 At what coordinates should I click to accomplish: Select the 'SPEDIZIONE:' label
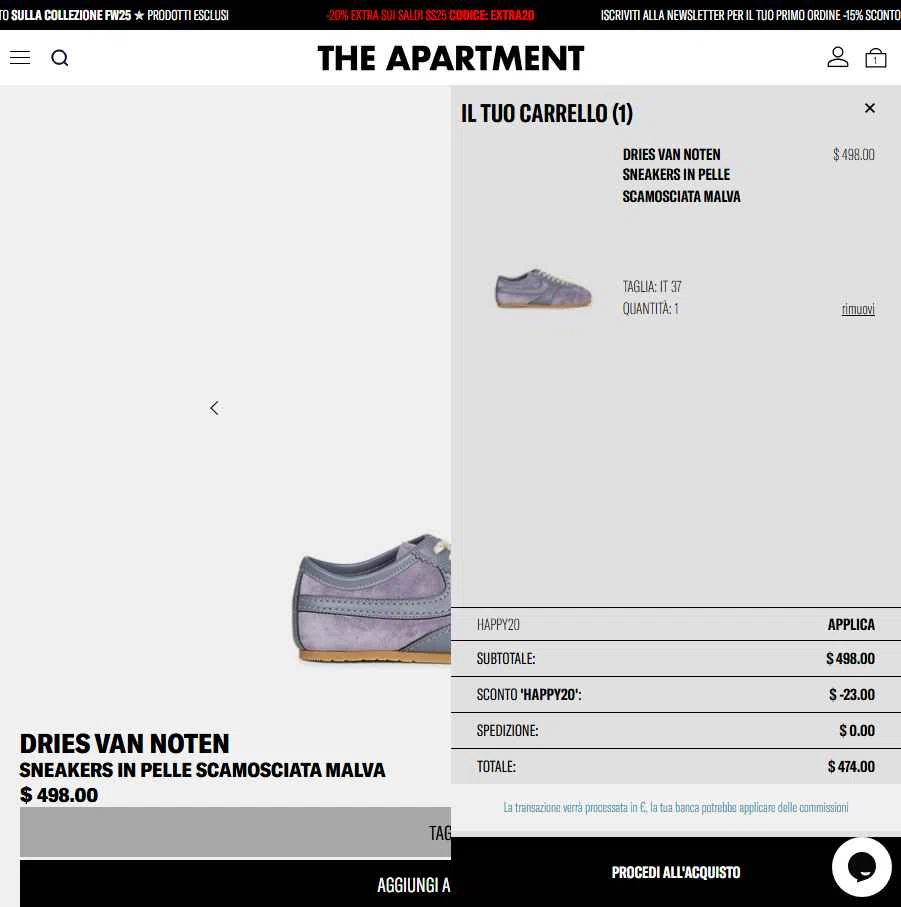(507, 731)
